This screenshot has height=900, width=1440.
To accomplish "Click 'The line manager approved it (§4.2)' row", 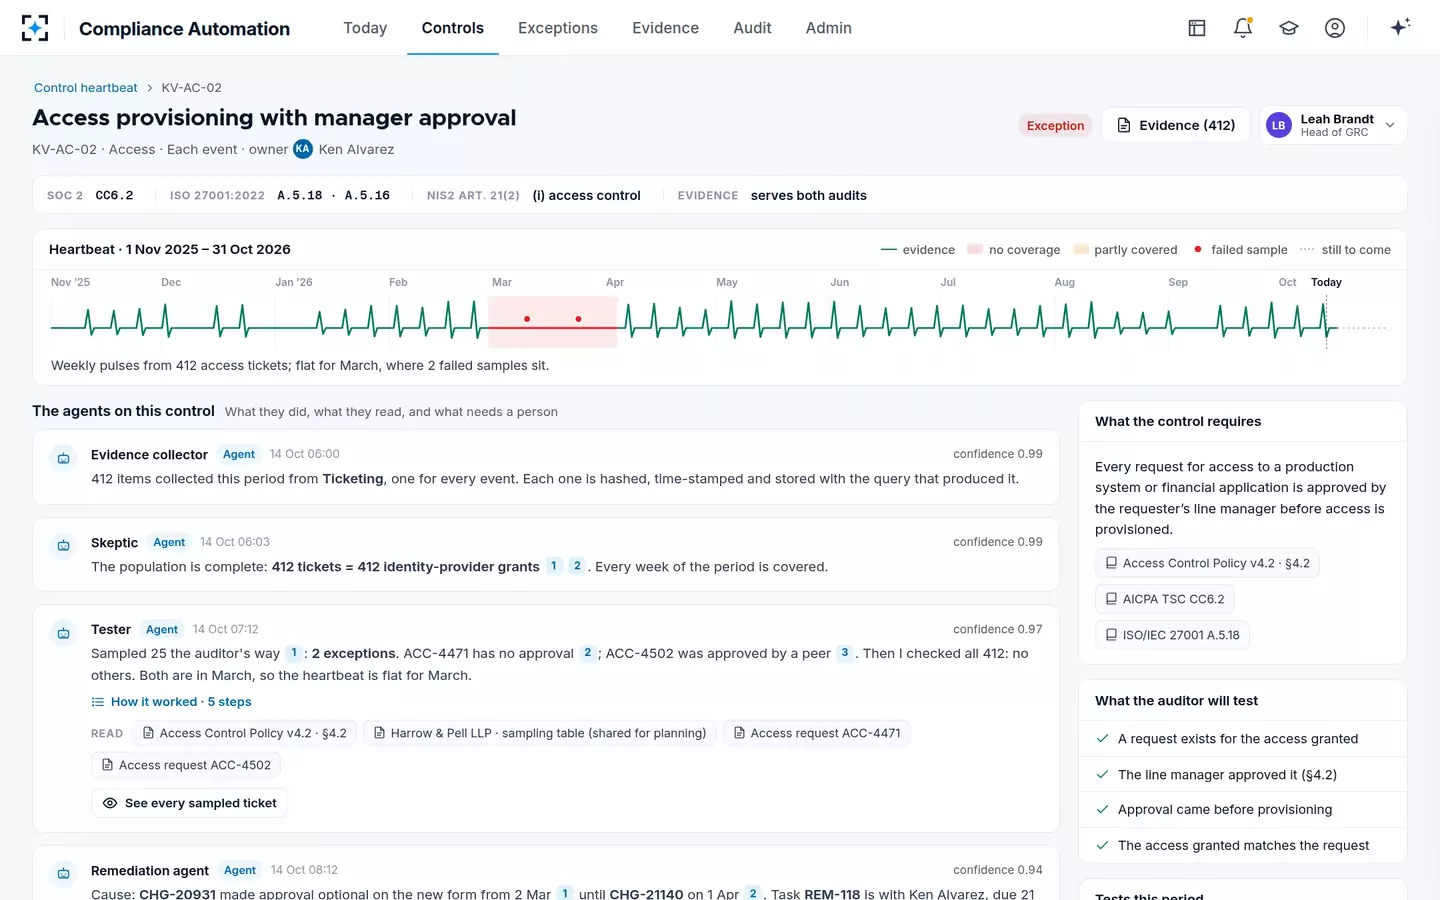I will (x=1243, y=775).
